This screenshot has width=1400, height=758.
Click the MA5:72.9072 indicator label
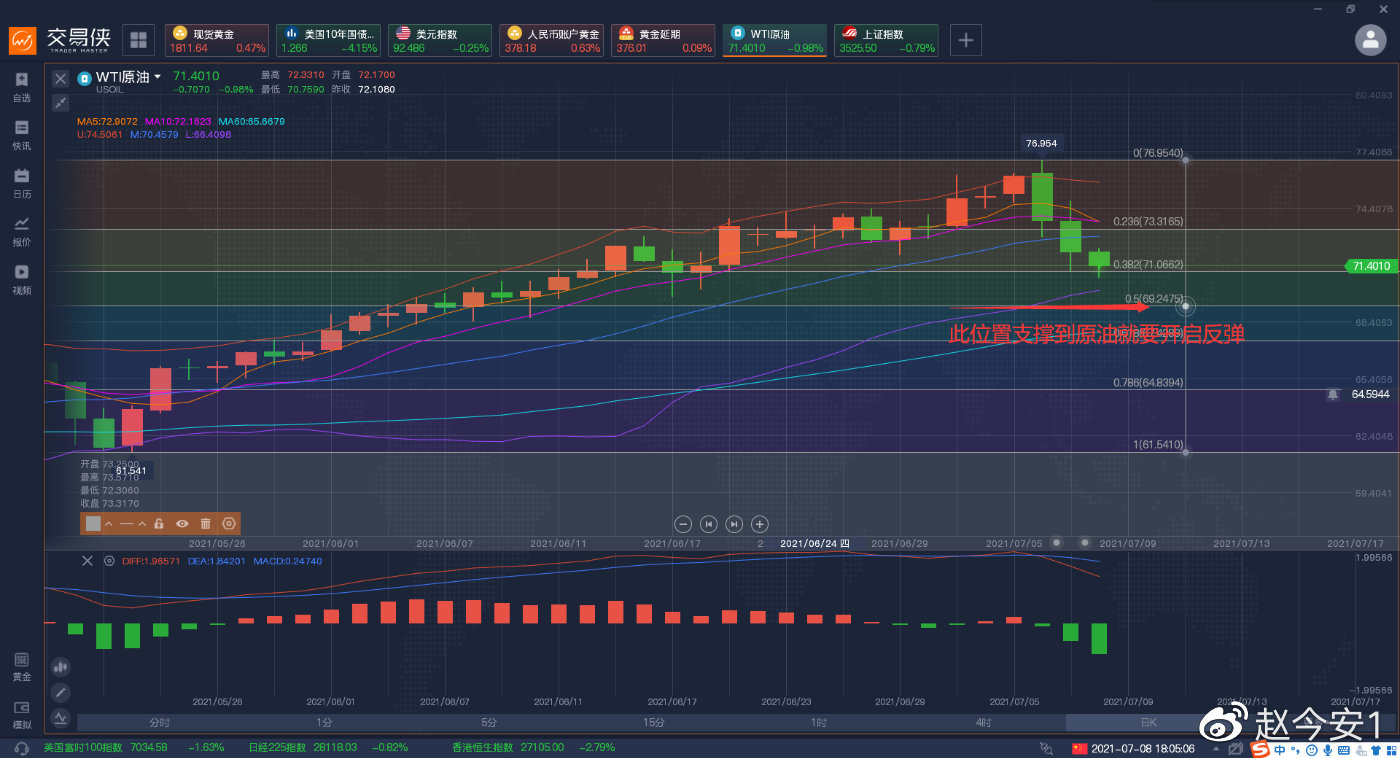point(108,121)
